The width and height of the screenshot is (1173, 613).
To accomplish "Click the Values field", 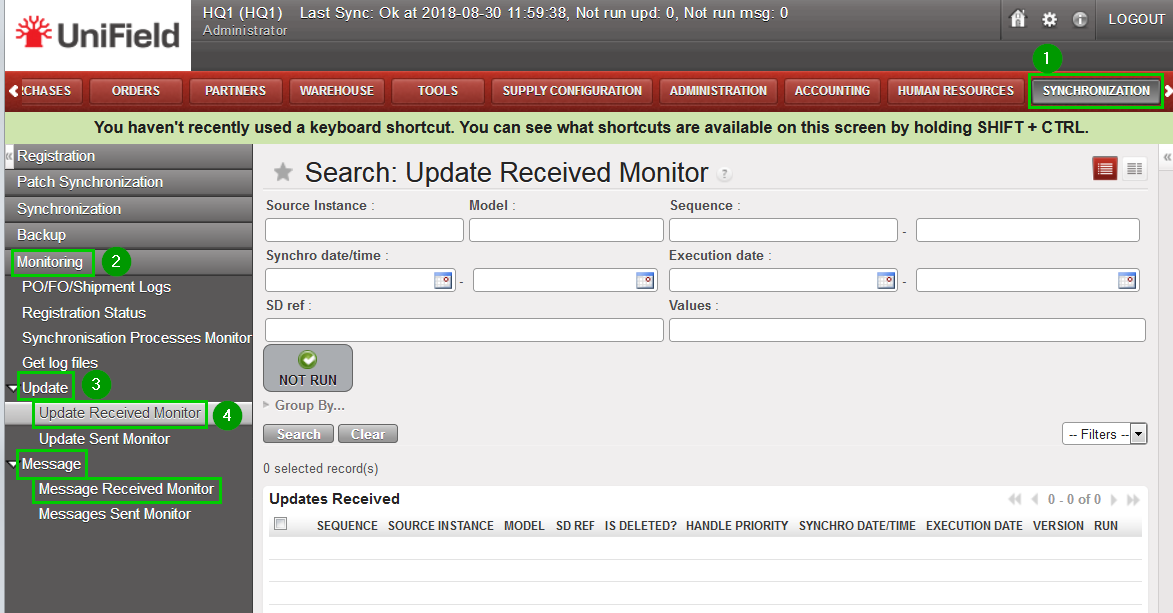I will point(907,330).
